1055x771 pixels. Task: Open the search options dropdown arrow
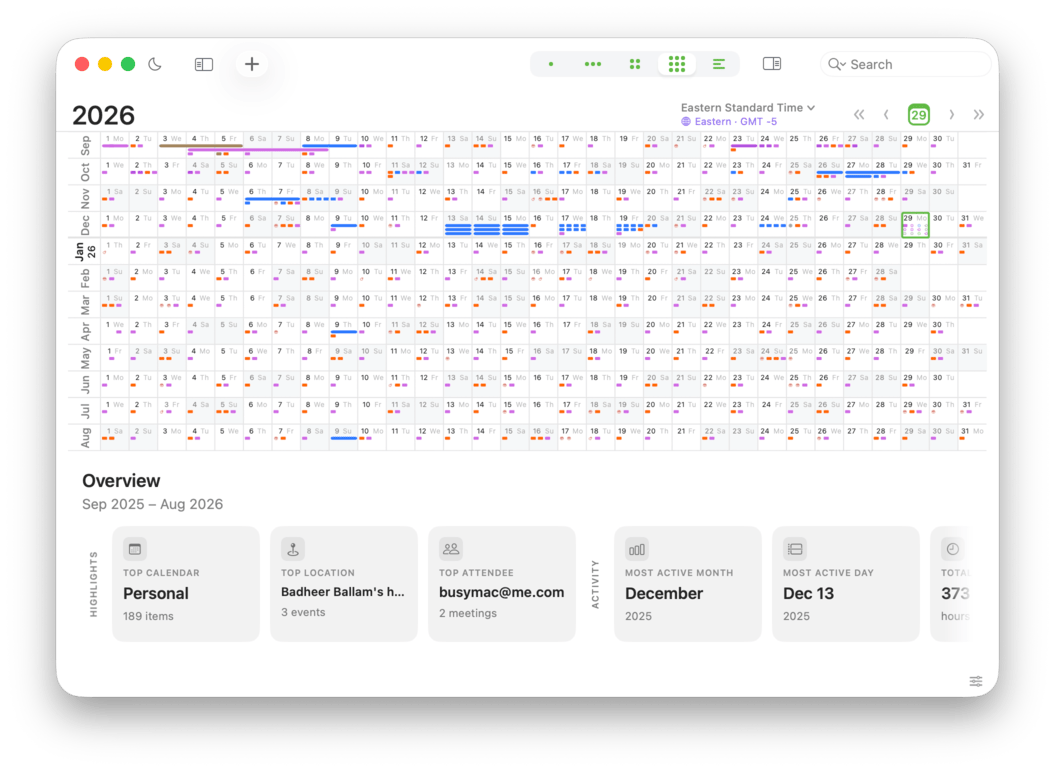pos(837,64)
